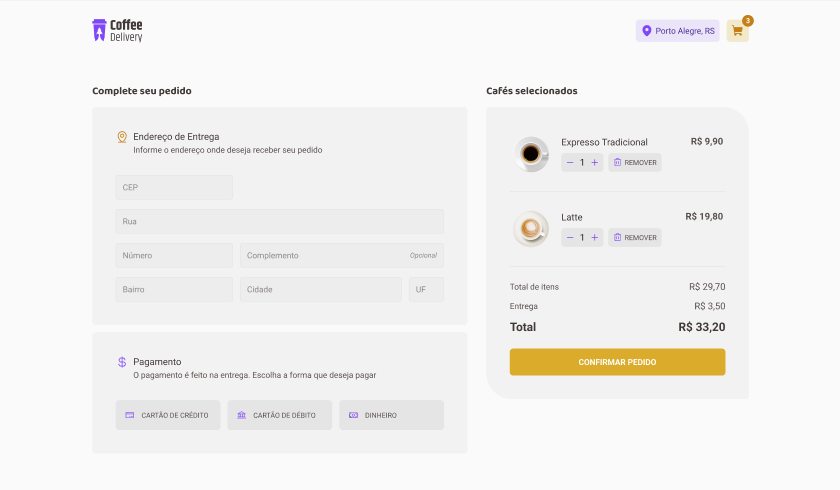Click the Porto Alegre, RS location badge
The height and width of the screenshot is (490, 840).
pyautogui.click(x=678, y=31)
